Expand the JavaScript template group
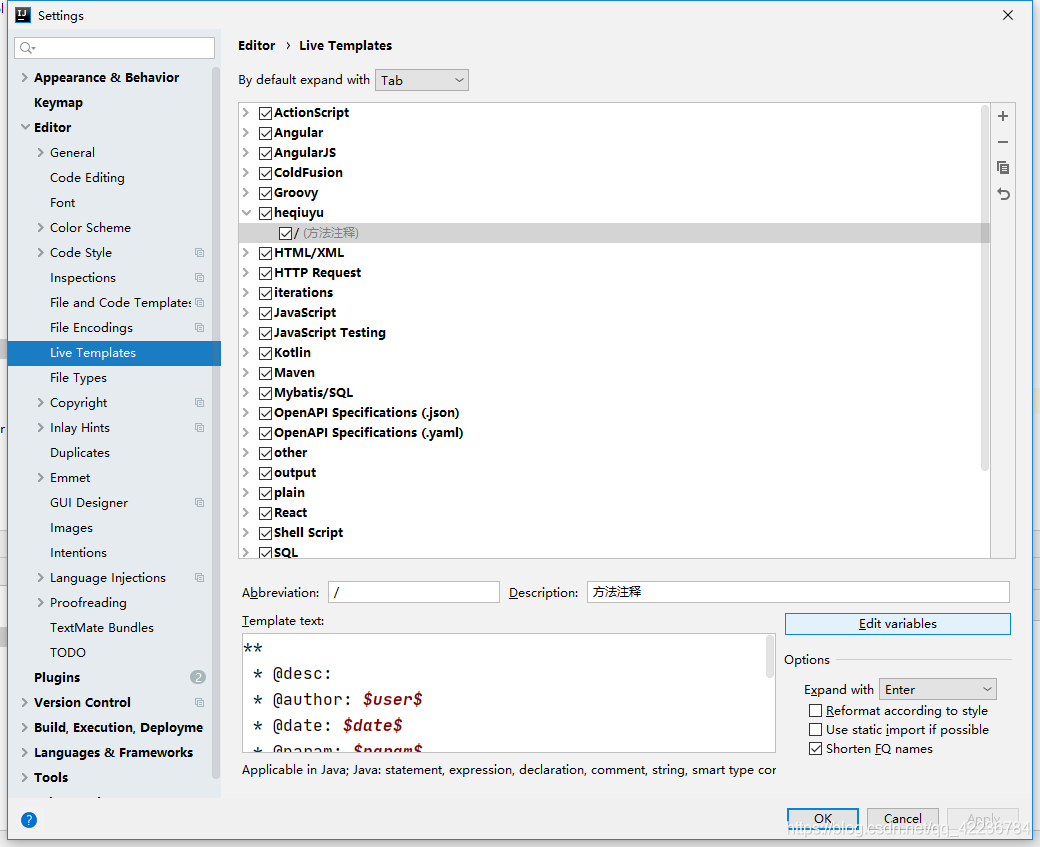 [x=246, y=312]
